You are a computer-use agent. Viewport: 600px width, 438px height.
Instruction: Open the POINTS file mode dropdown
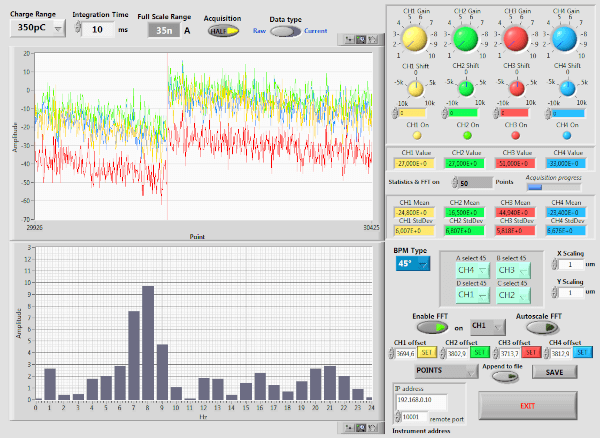tap(448, 370)
